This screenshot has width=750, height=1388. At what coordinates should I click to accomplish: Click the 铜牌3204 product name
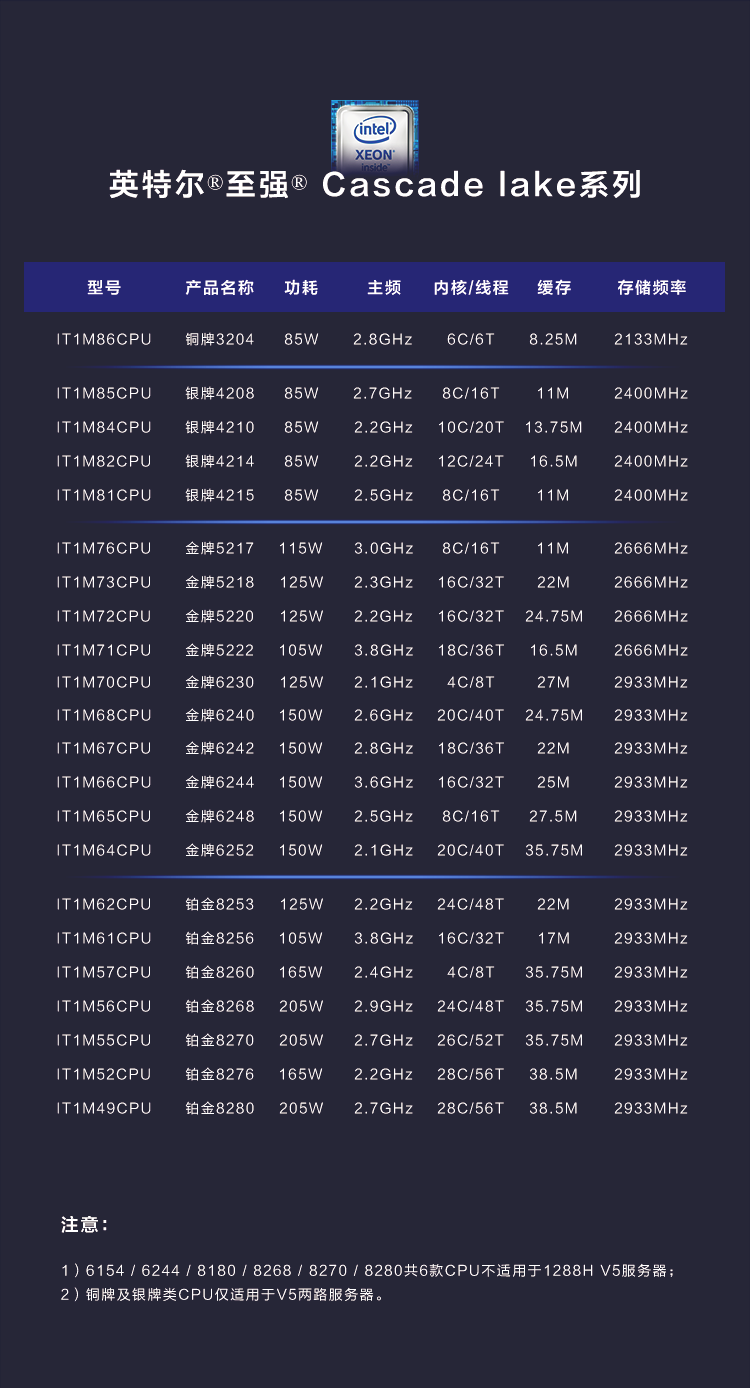coord(220,340)
